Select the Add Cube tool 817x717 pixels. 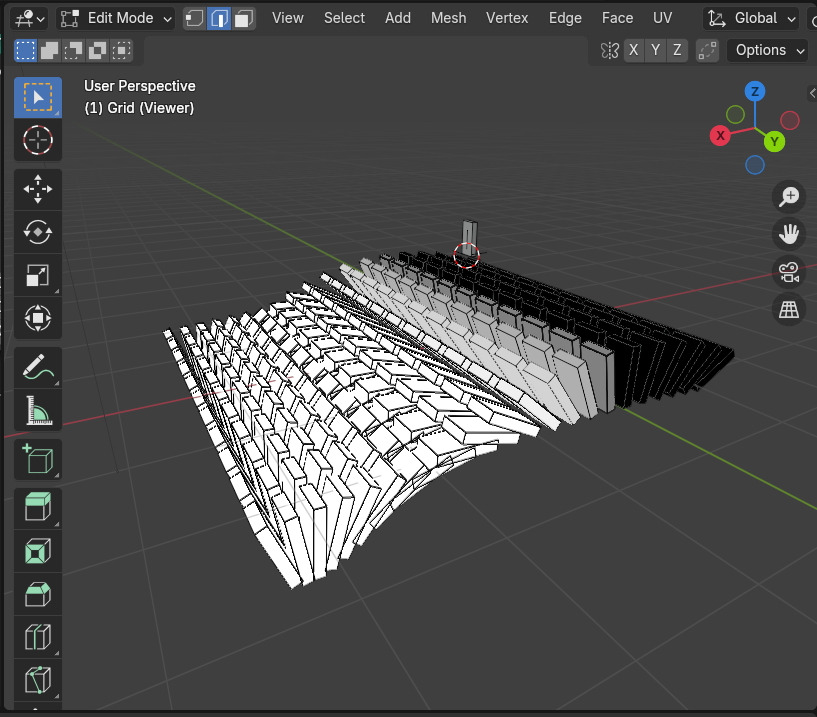pyautogui.click(x=38, y=459)
